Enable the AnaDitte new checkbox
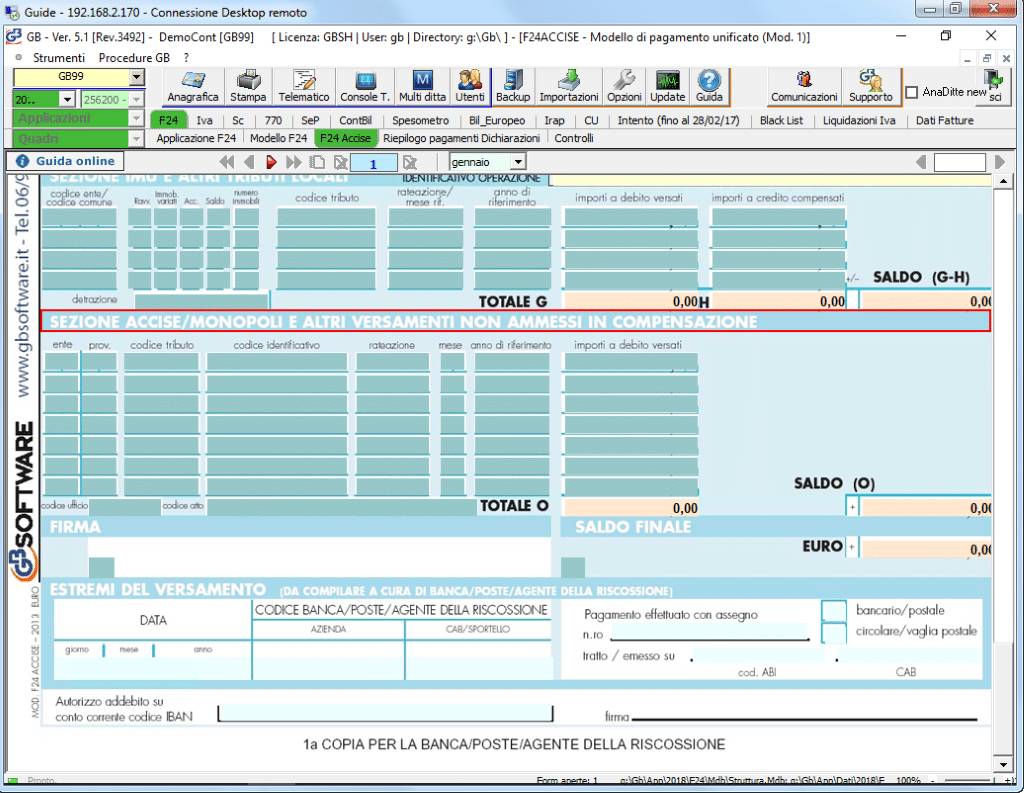The image size is (1024, 793). tap(912, 93)
